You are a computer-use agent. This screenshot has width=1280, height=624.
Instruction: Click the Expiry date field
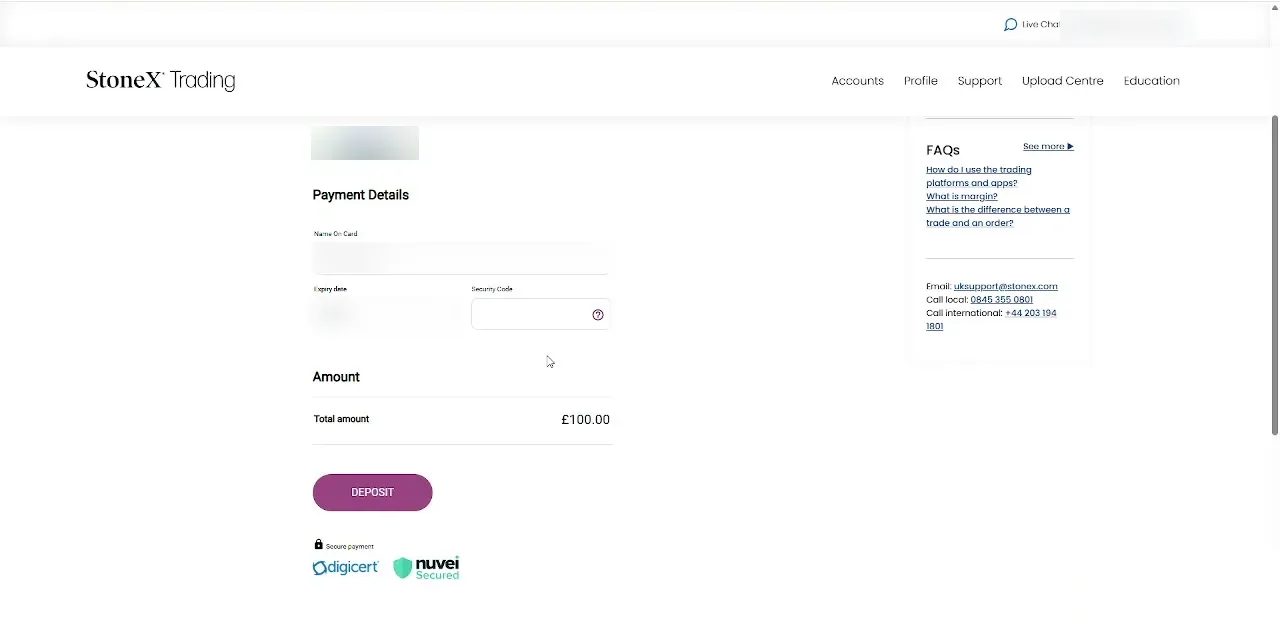click(x=385, y=314)
